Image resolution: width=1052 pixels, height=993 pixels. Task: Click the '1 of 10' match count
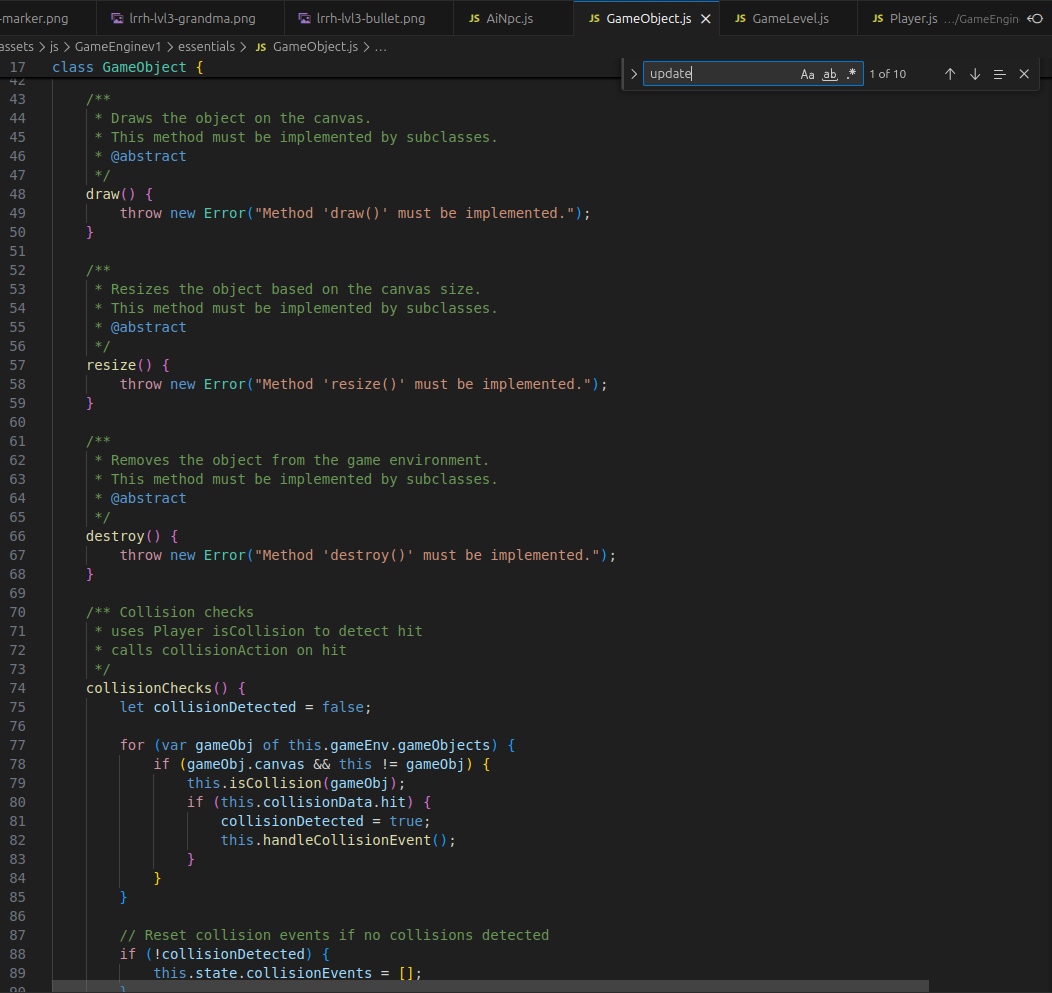pyautogui.click(x=887, y=74)
